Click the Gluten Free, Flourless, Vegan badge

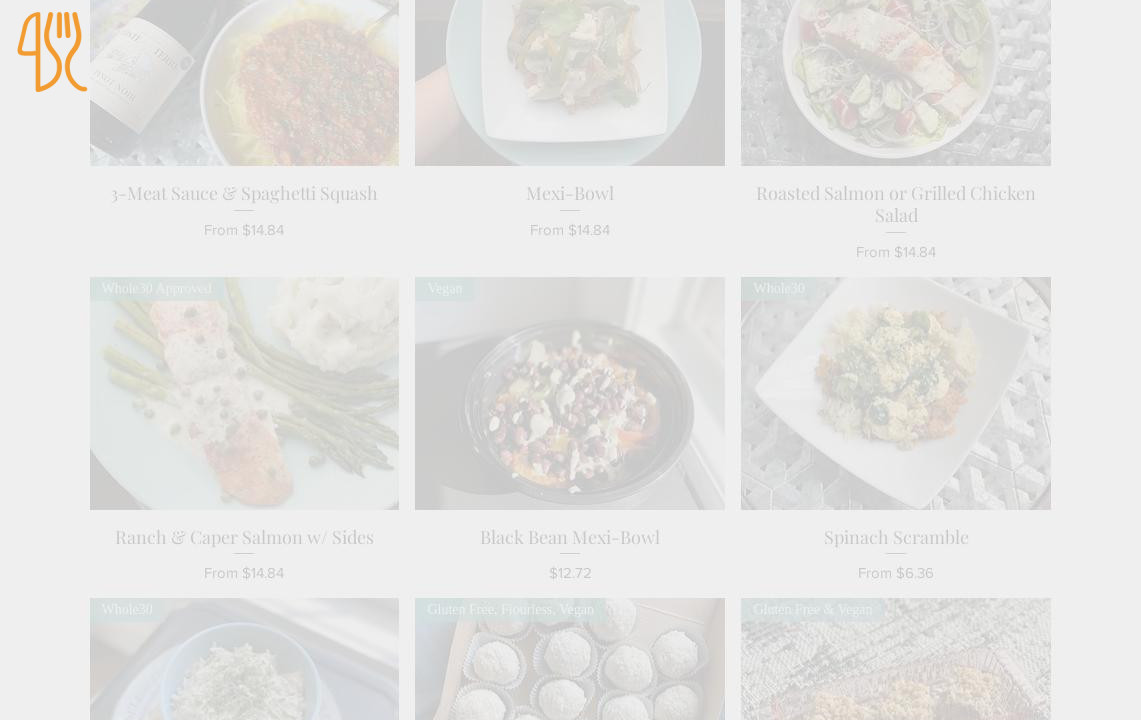(x=510, y=609)
